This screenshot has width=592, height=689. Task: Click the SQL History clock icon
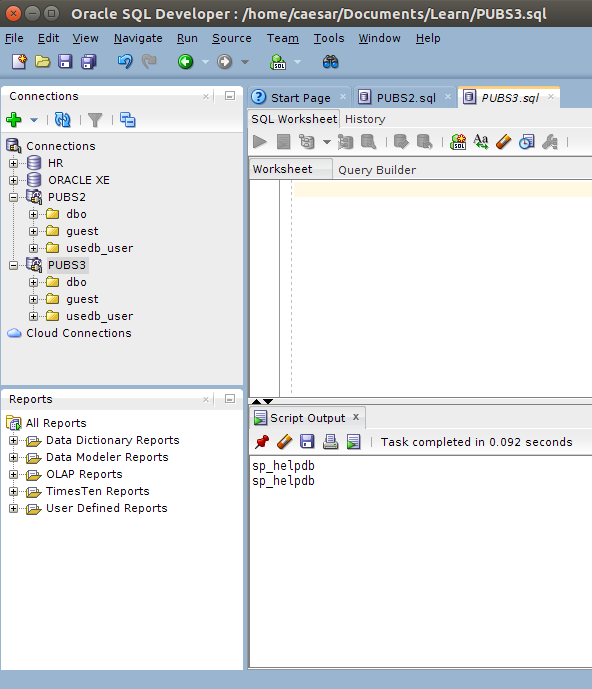(527, 142)
